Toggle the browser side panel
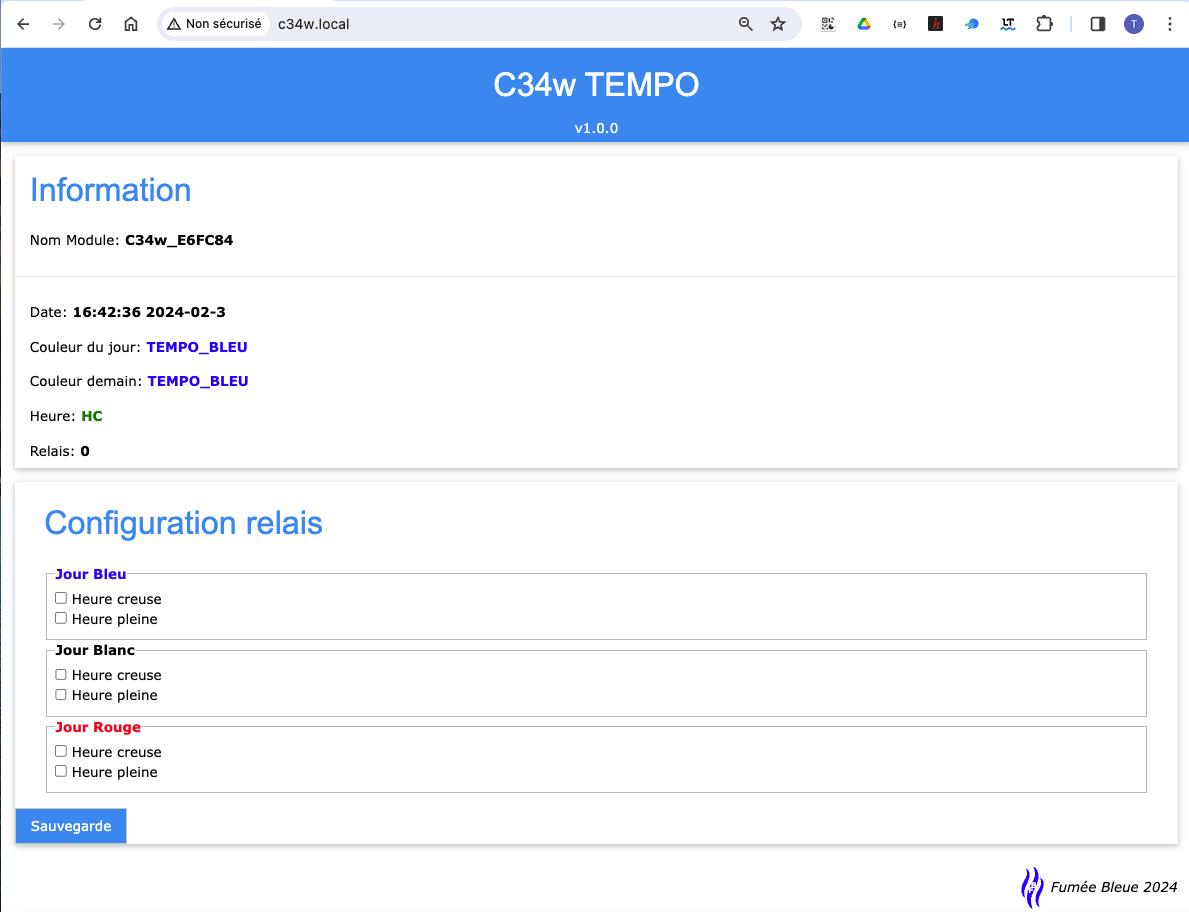1189x912 pixels. tap(1097, 24)
